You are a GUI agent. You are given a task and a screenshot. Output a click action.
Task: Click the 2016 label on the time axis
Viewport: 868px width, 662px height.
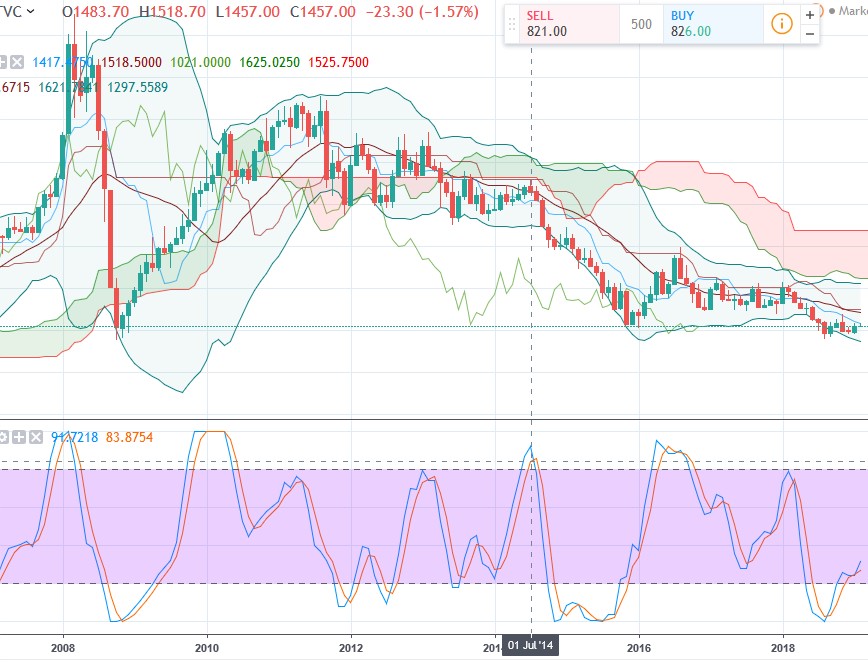tap(639, 648)
